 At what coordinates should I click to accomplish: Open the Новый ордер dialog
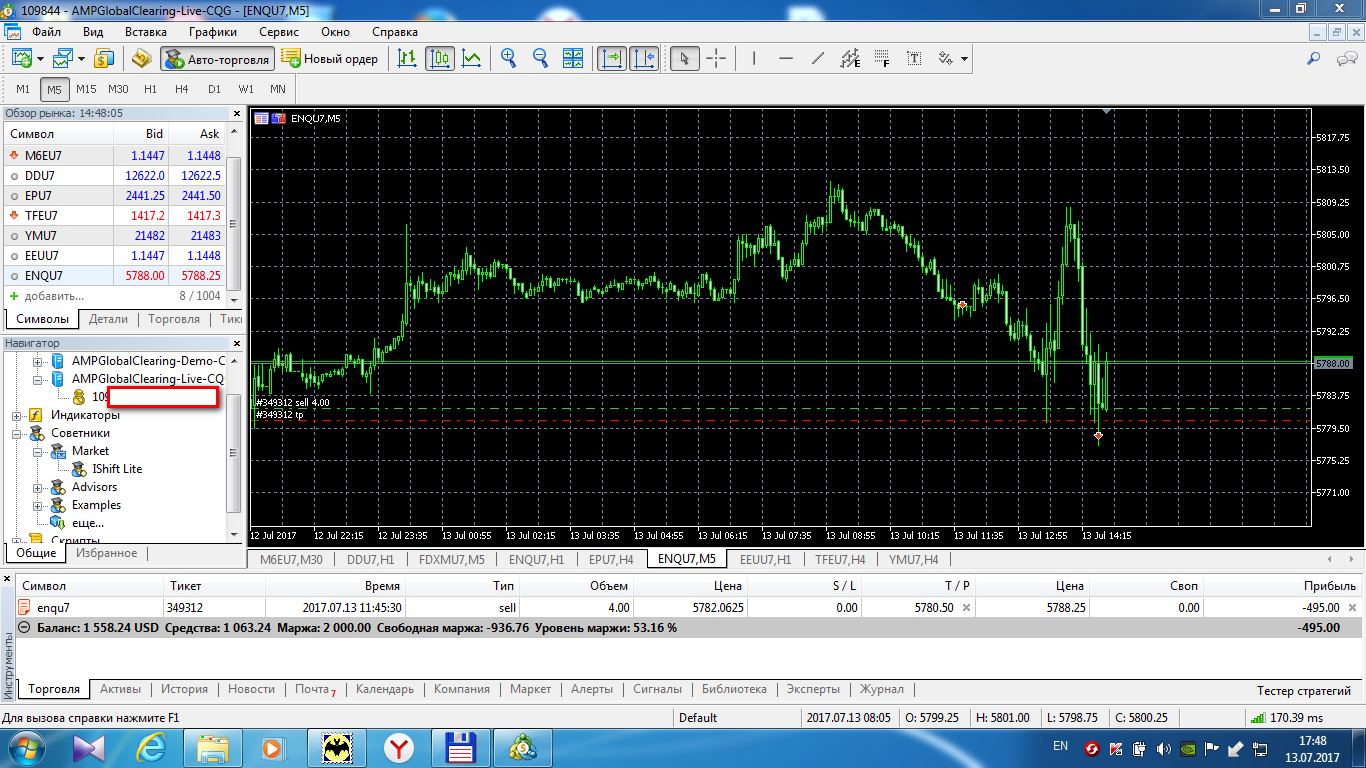click(332, 59)
